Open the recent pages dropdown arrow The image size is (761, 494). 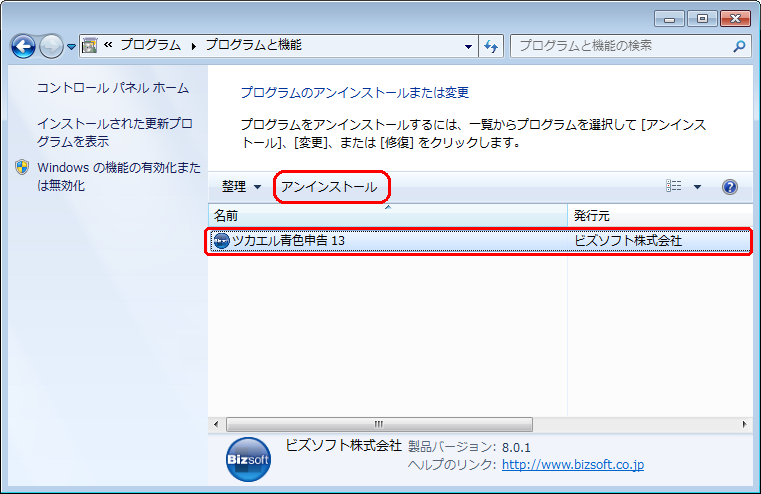[71, 47]
